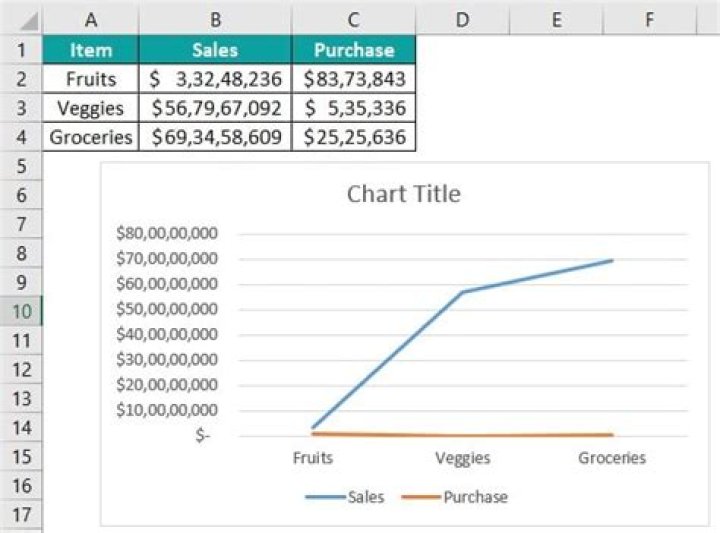
Task: Select column D header
Action: click(x=462, y=20)
